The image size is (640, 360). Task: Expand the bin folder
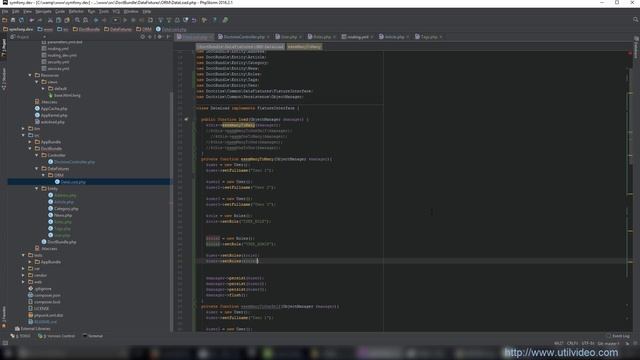coord(23,129)
